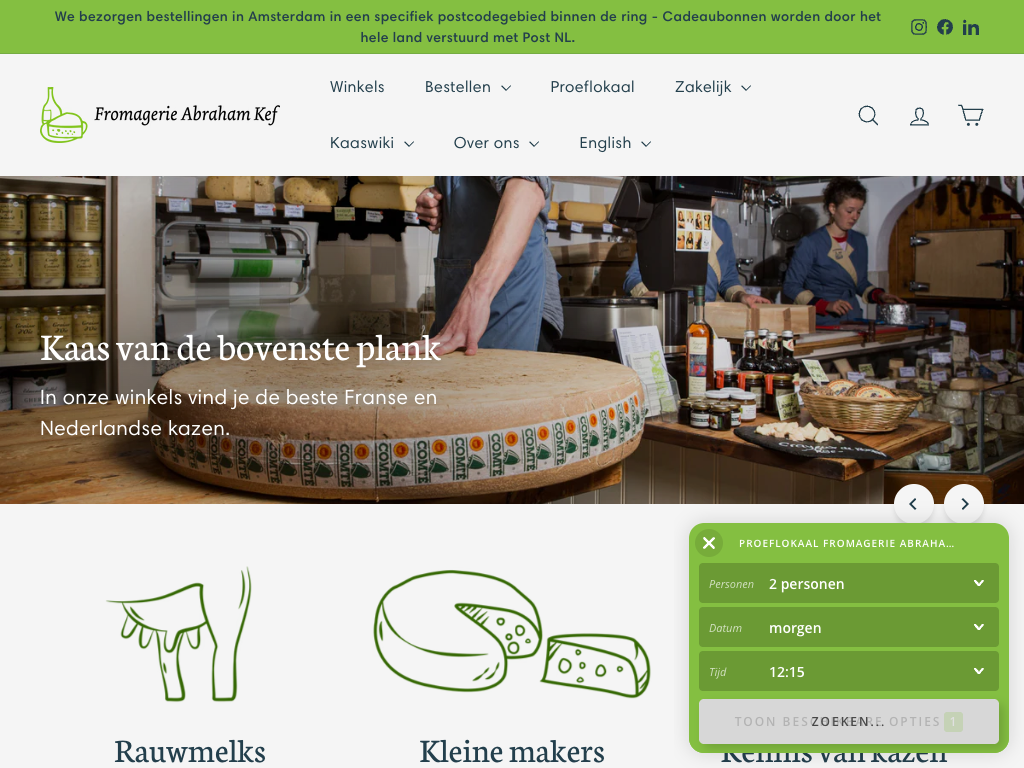
Task: Expand the Zakelijk menu
Action: coord(712,87)
